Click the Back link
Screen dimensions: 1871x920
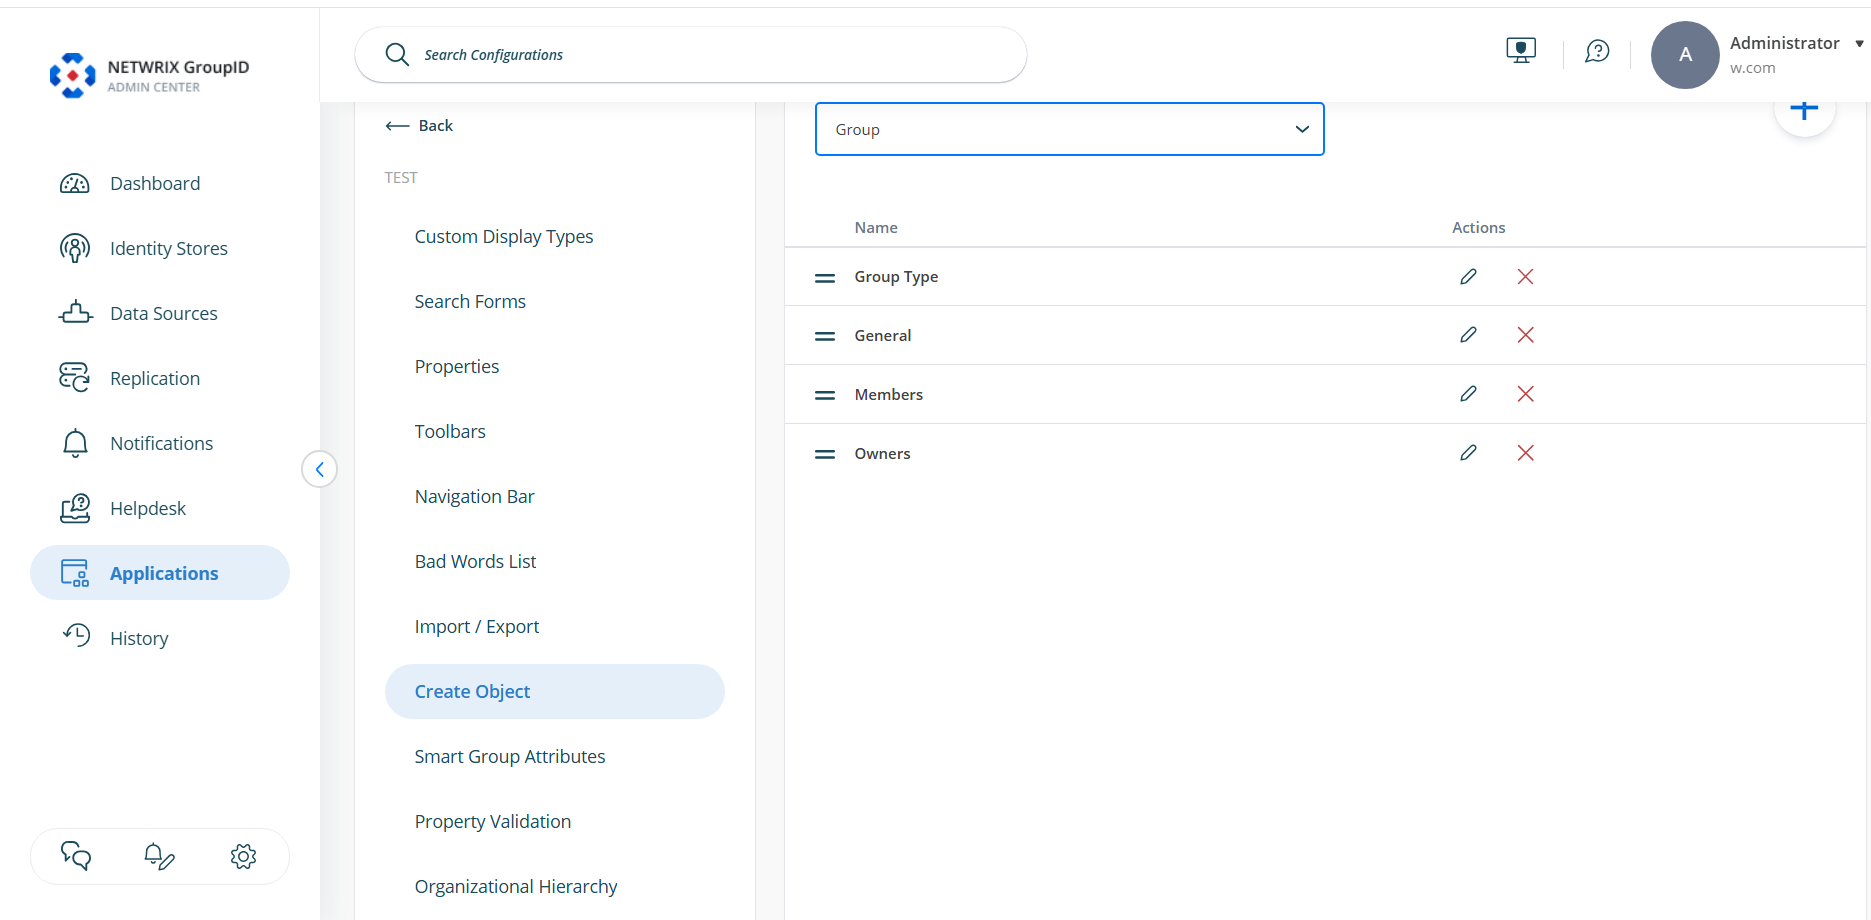(x=419, y=125)
